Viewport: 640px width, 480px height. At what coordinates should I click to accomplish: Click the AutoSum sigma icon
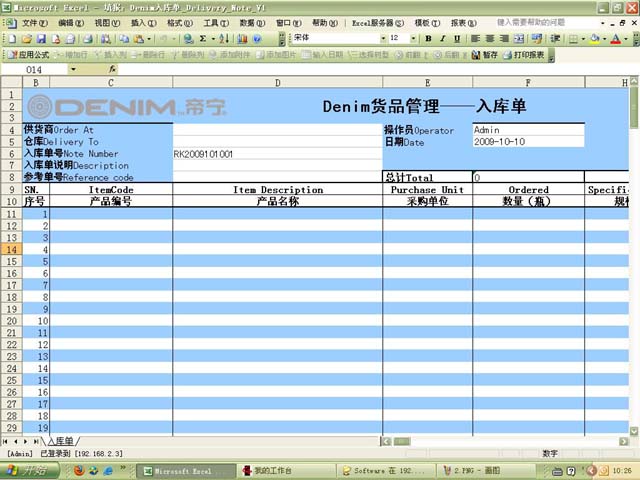pyautogui.click(x=202, y=38)
